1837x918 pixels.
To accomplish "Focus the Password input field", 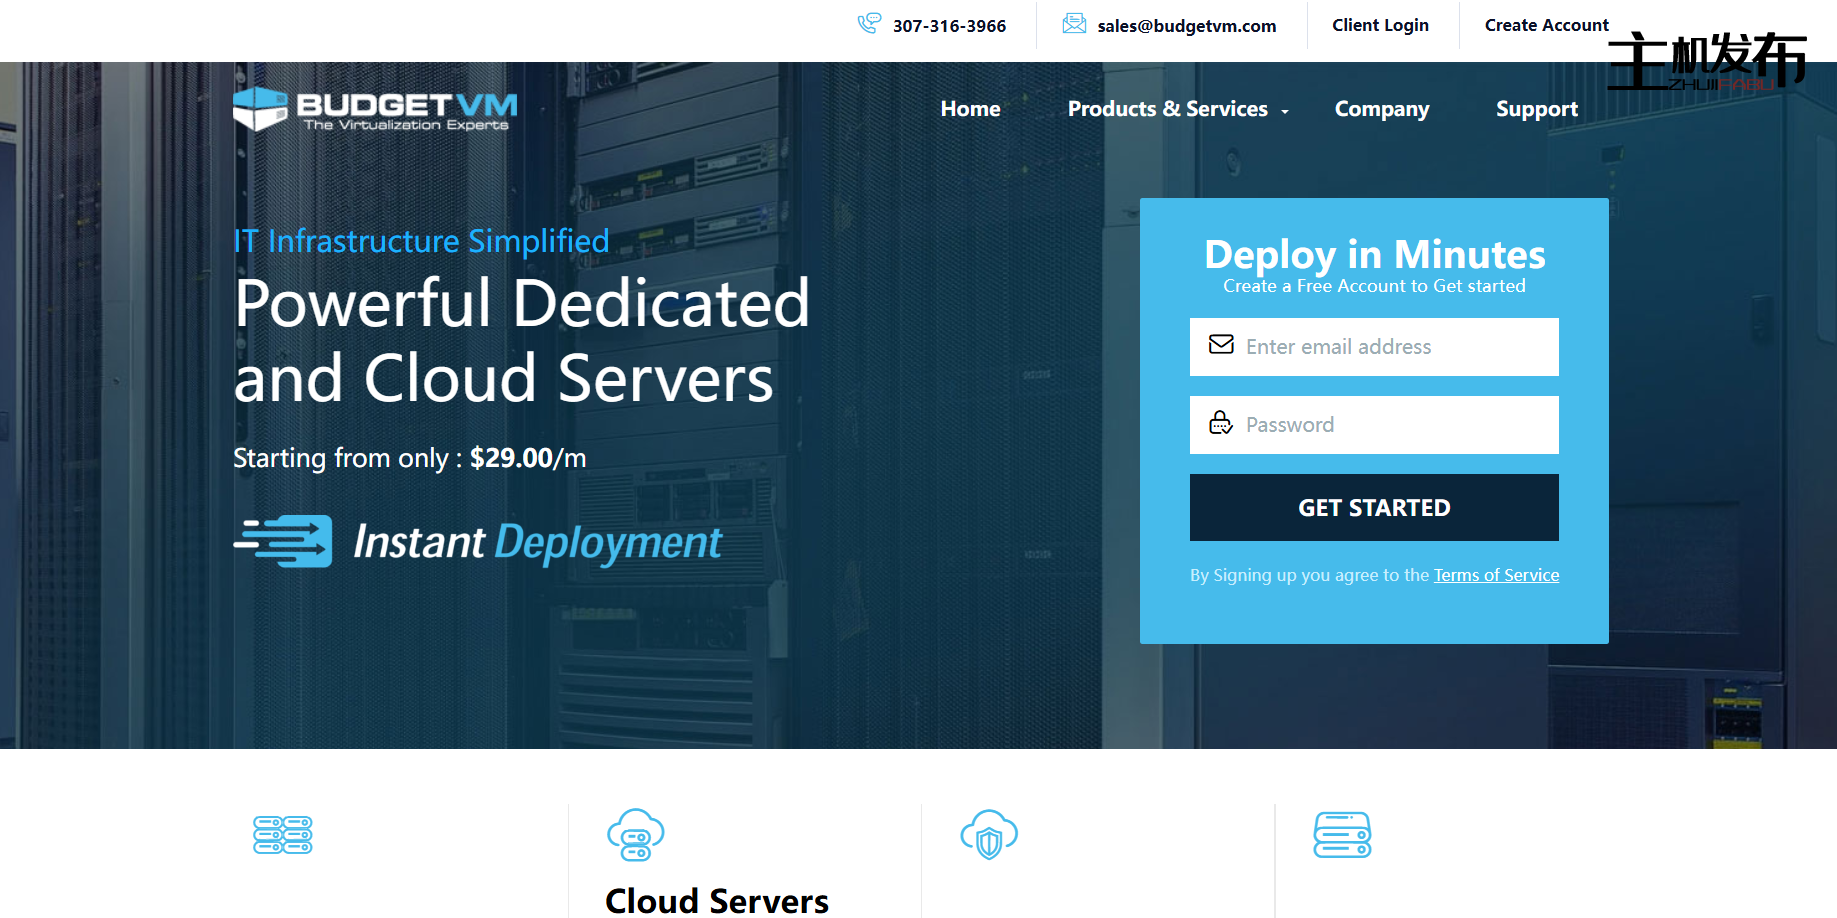I will click(1390, 425).
